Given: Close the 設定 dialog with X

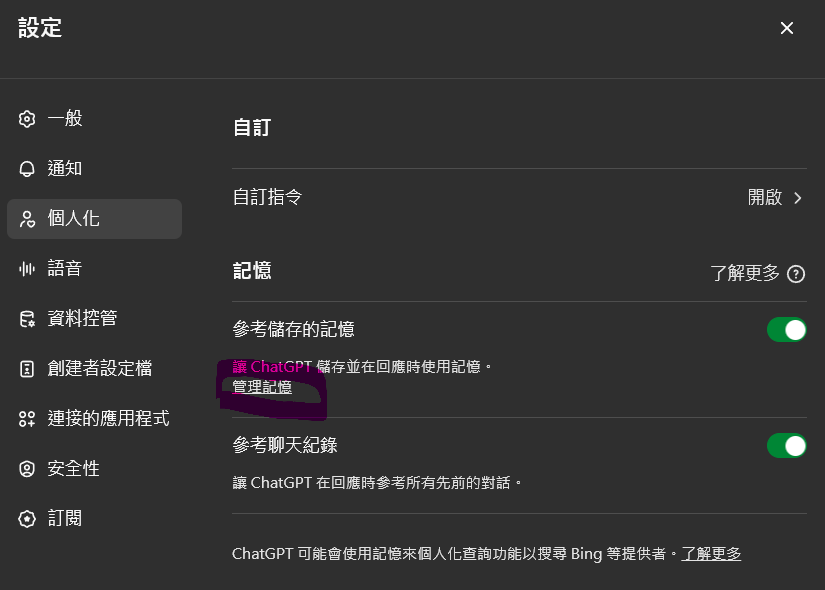Looking at the screenshot, I should [787, 28].
